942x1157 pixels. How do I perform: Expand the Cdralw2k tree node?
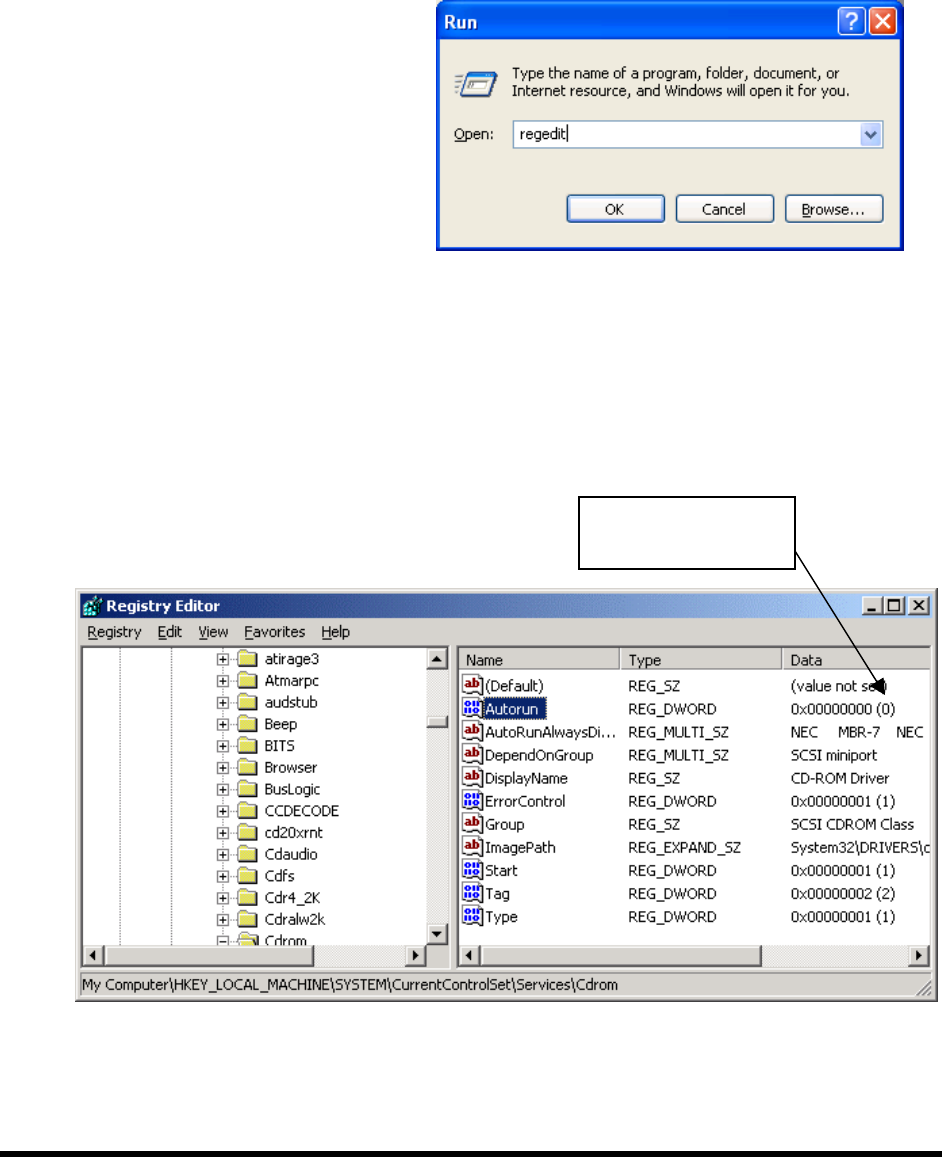(223, 919)
